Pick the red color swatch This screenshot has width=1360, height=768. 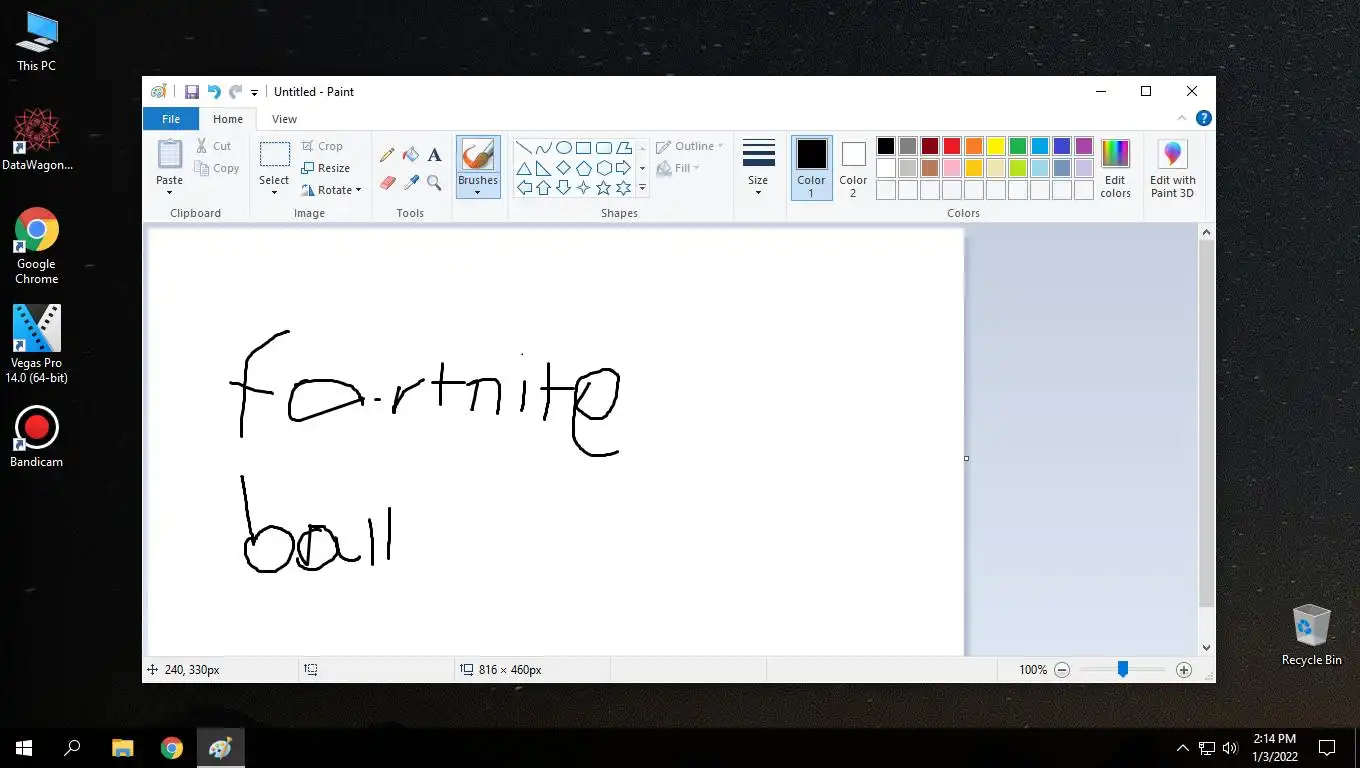(x=952, y=146)
